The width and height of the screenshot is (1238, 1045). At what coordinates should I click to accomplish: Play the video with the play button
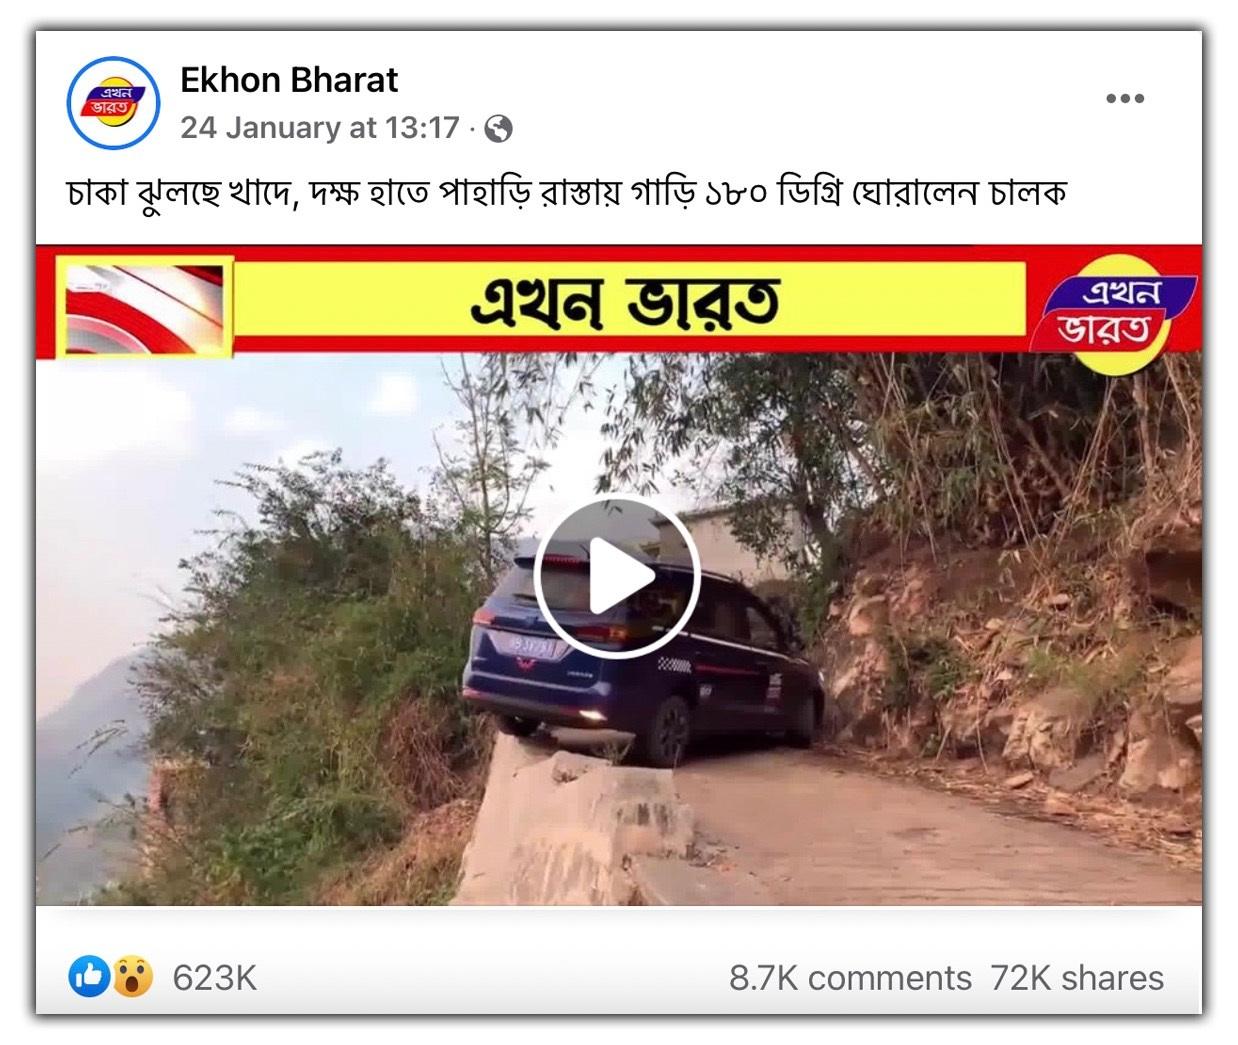[617, 577]
